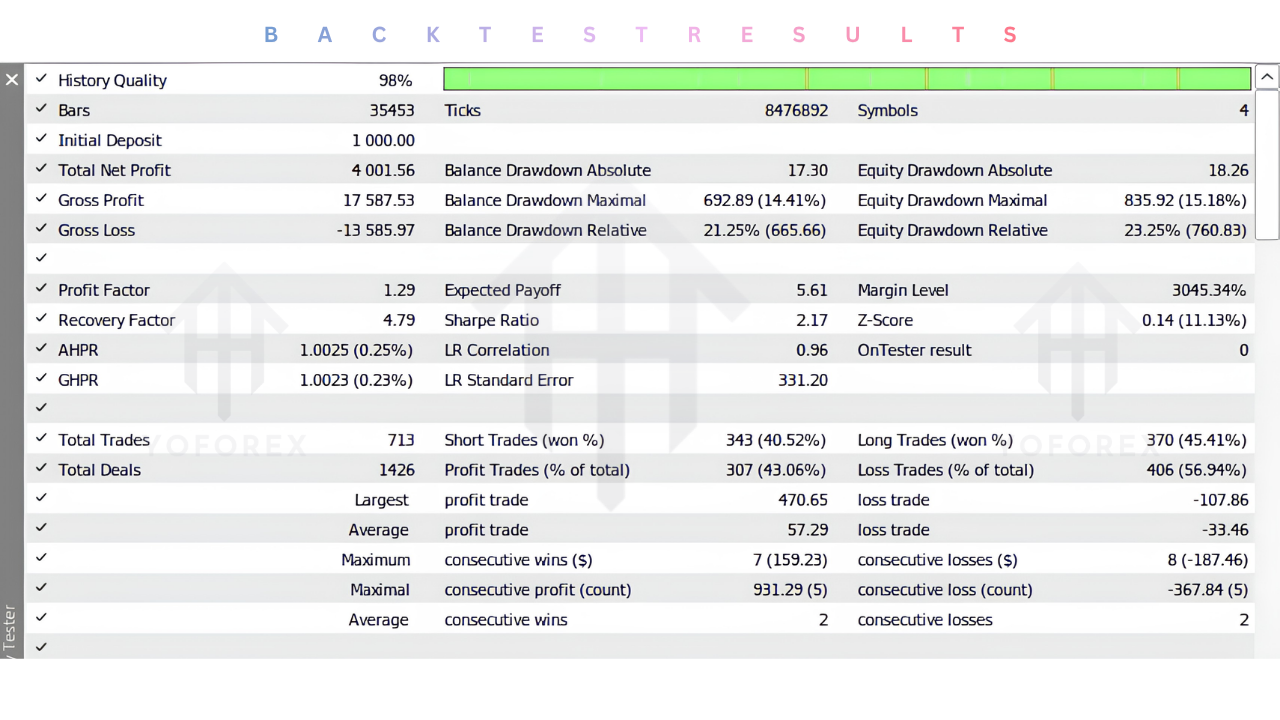The image size is (1280, 720).
Task: Click Equity Drawdown Maximal label
Action: coord(952,200)
